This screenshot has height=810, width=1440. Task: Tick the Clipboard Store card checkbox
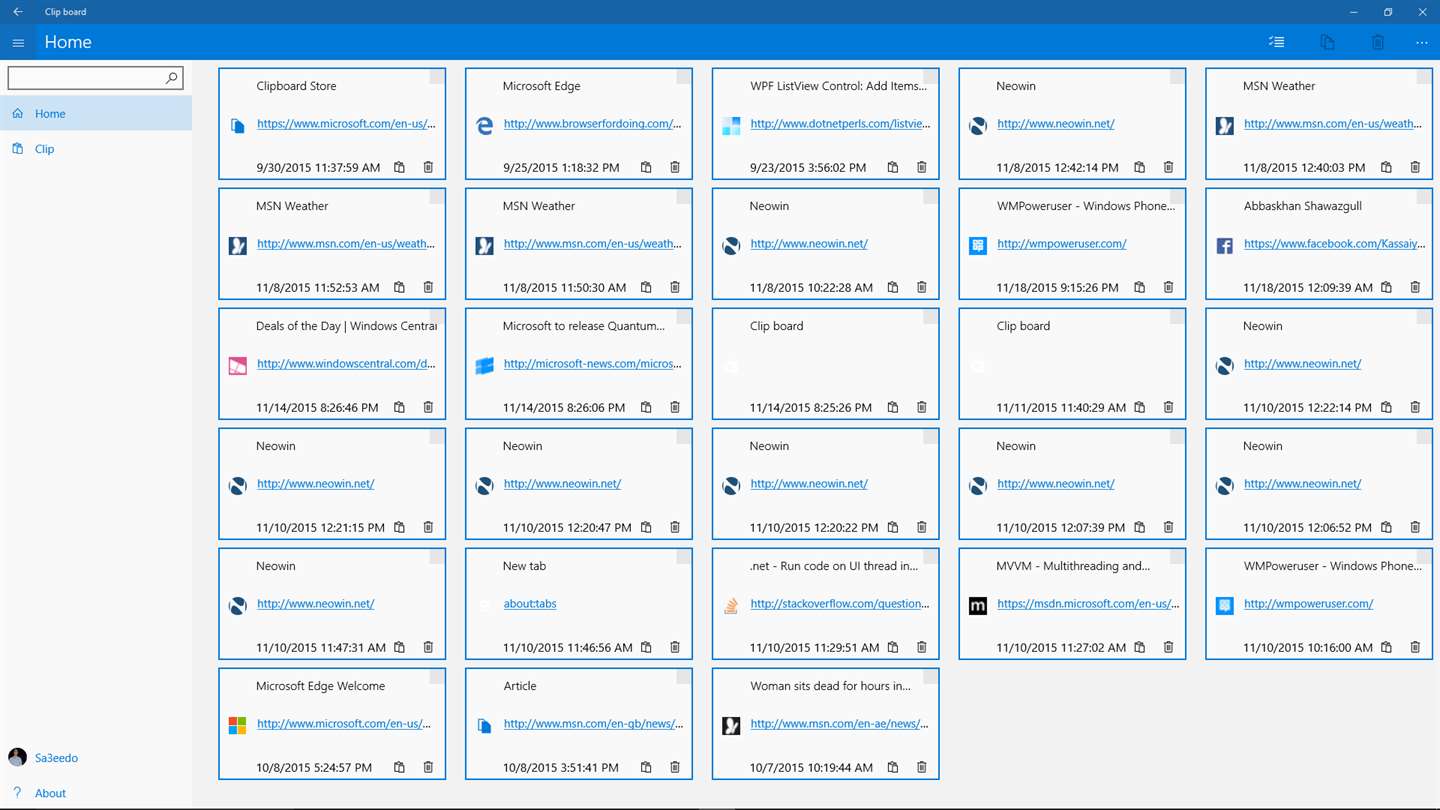click(x=437, y=76)
